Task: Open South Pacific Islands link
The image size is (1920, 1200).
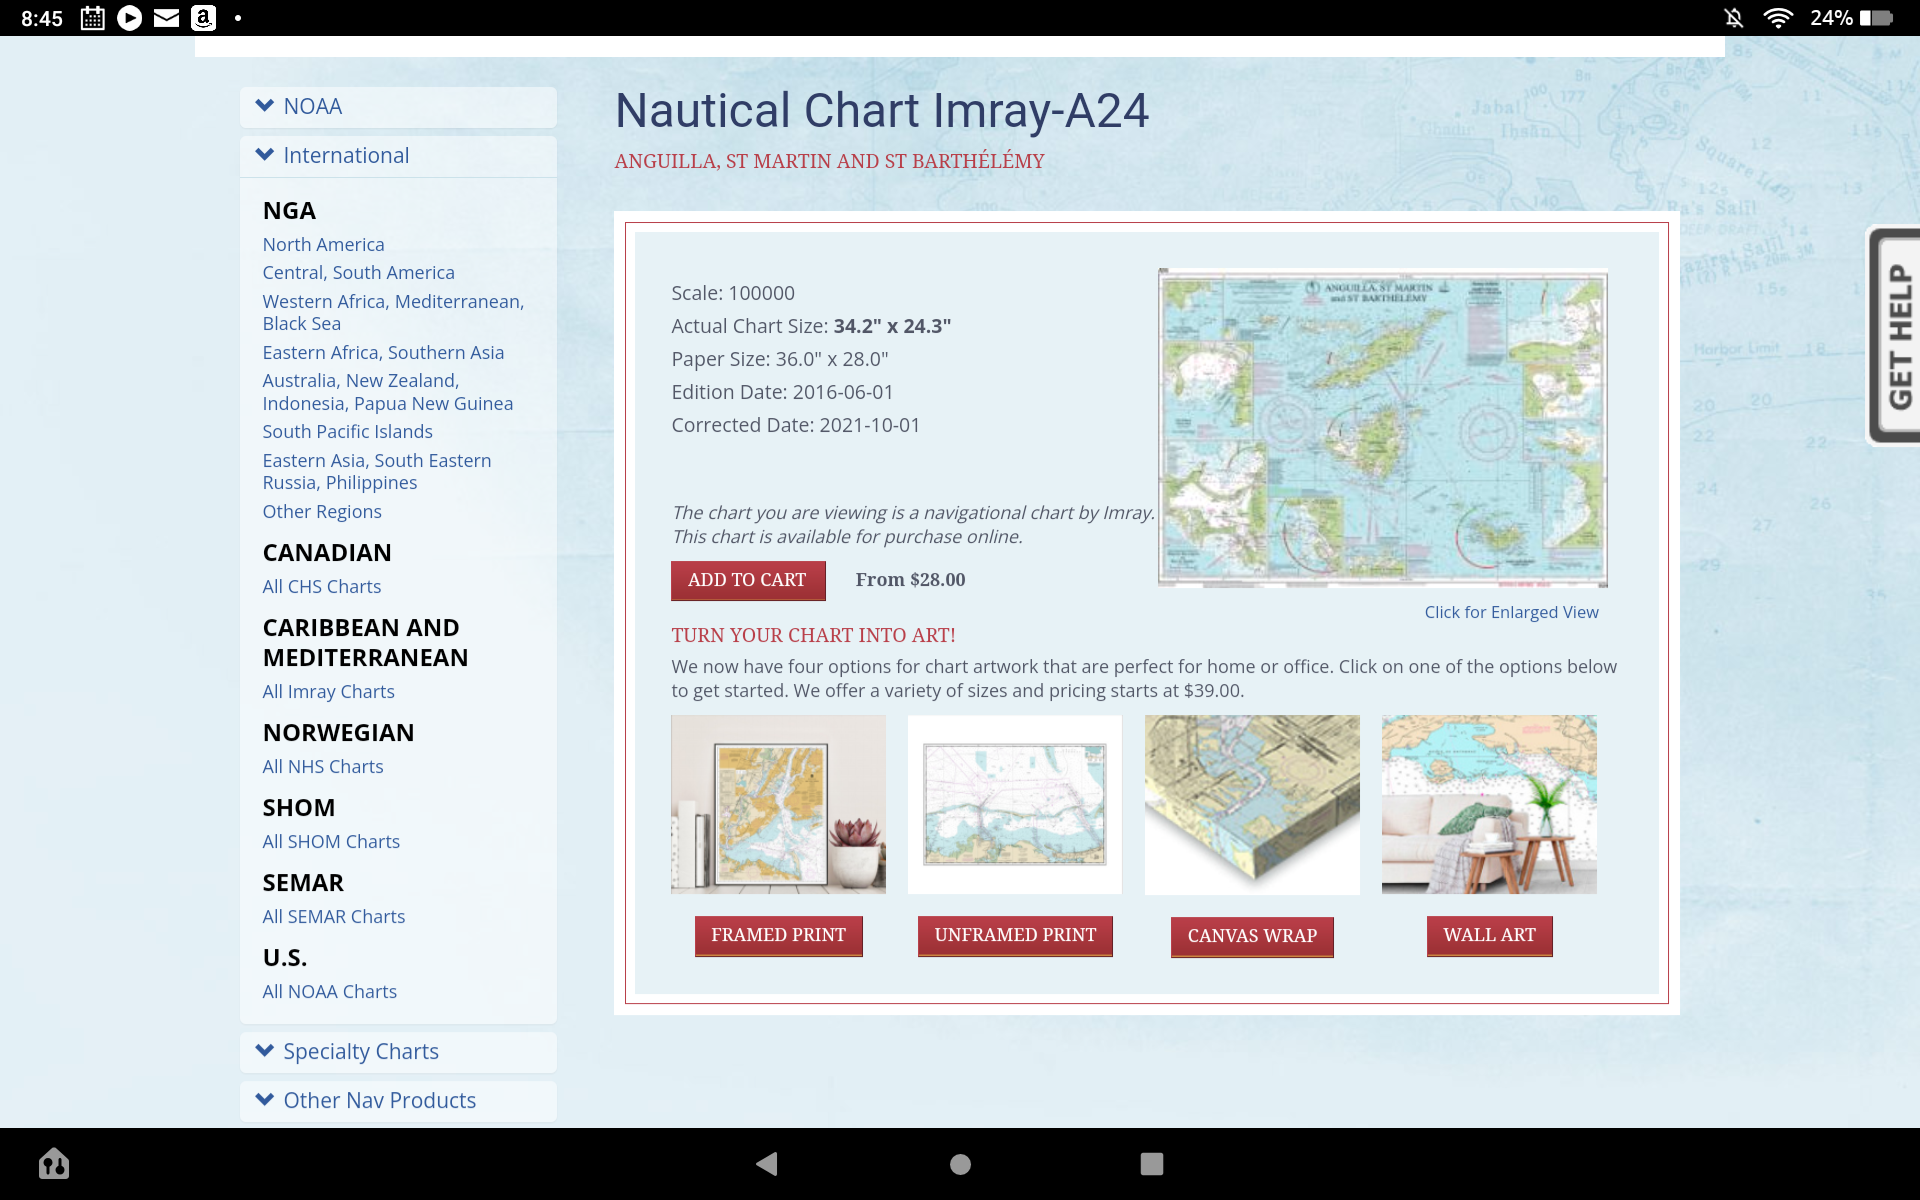Action: (347, 431)
